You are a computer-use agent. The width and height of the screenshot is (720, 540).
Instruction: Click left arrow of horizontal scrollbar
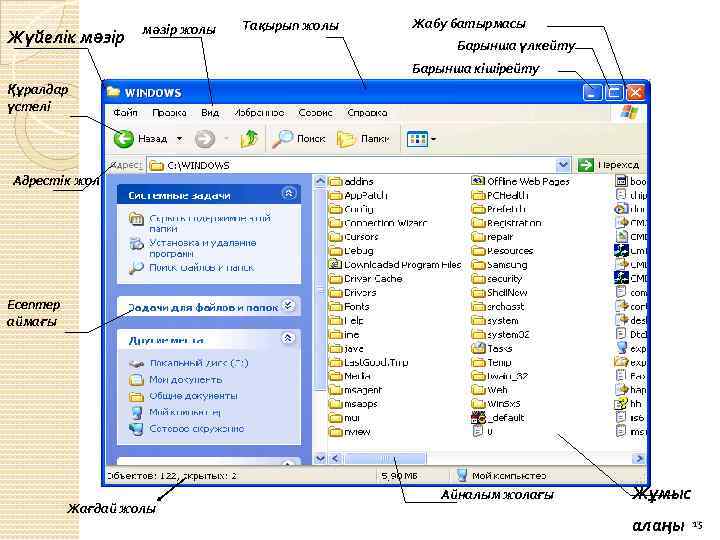click(x=335, y=458)
